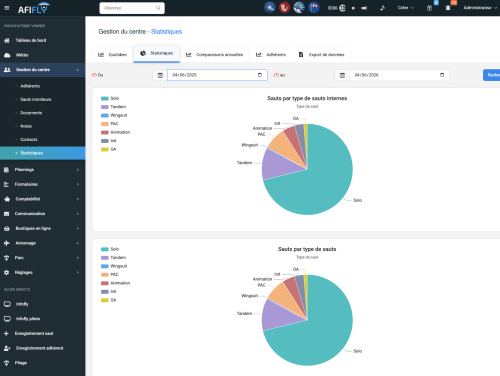Toggle Animation legend in Sauts internes chart
Viewport: 500px width, 376px height.
pyautogui.click(x=115, y=132)
